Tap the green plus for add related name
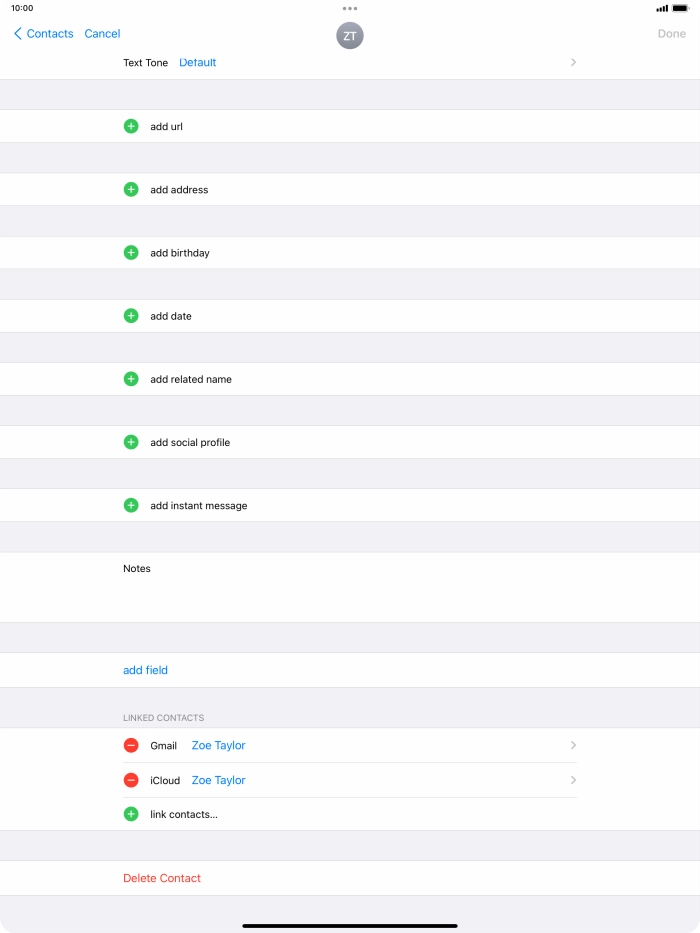This screenshot has width=700, height=933. point(131,379)
